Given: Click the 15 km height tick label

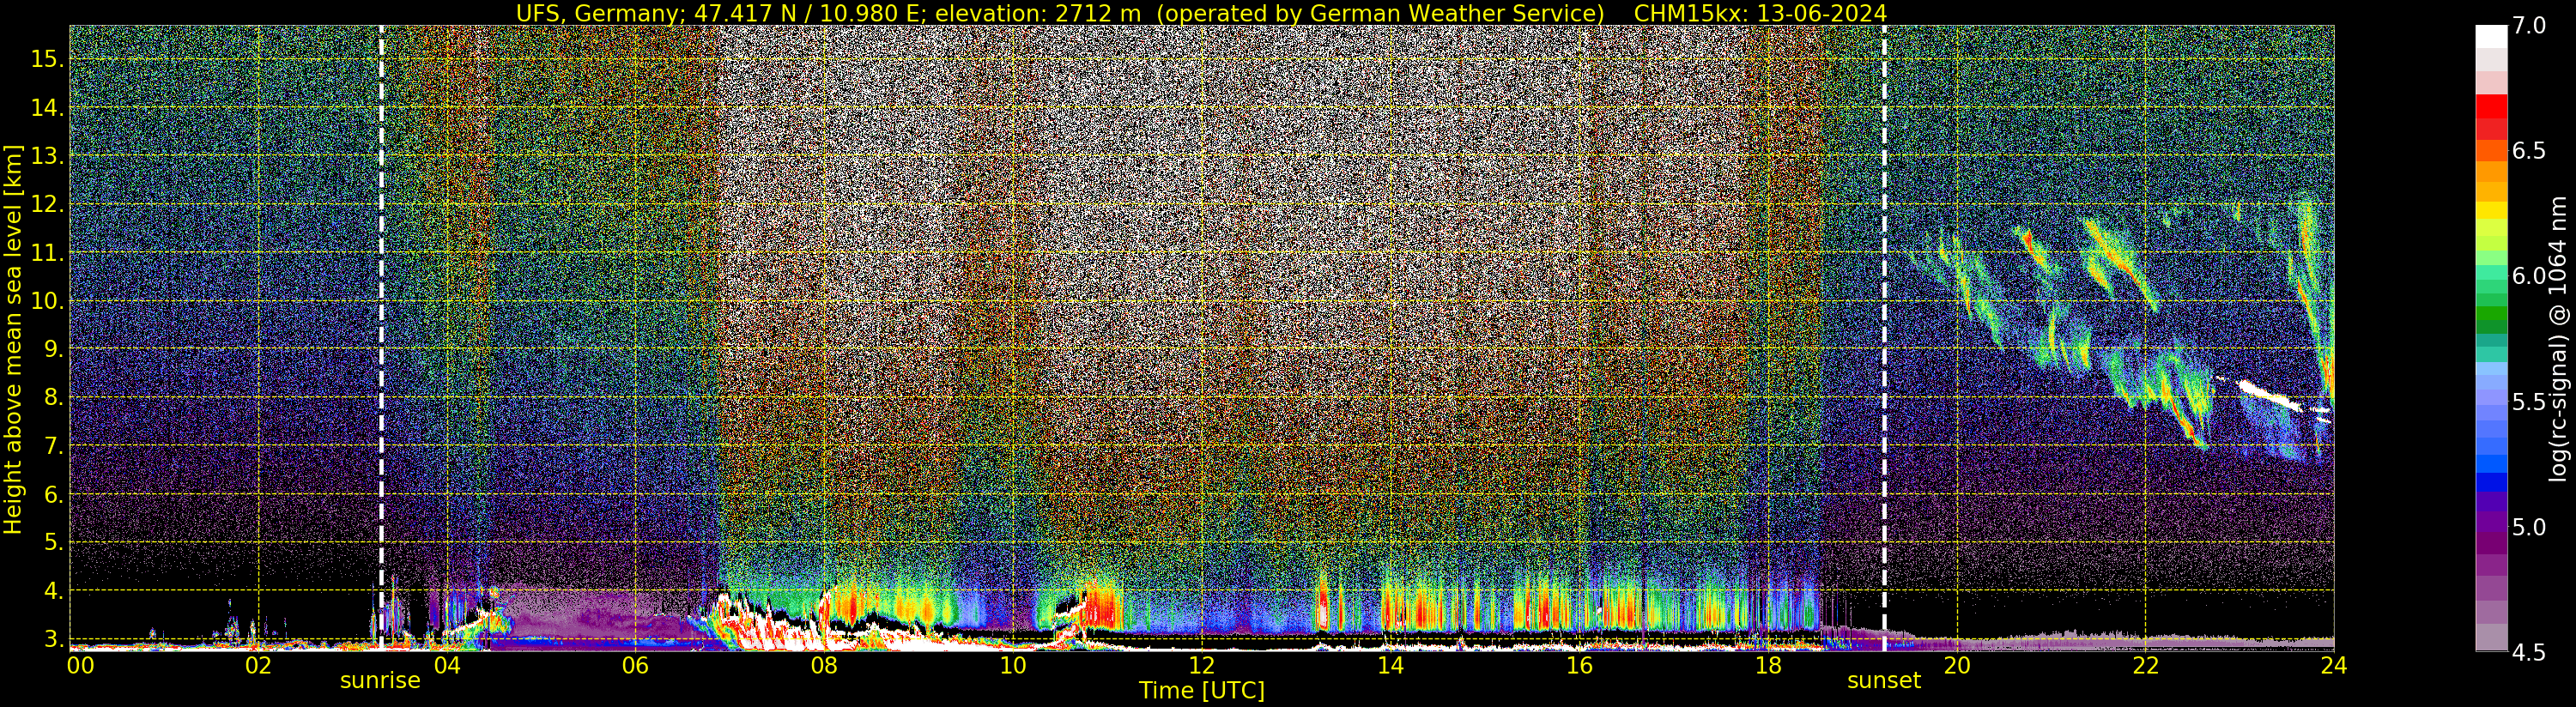Looking at the screenshot, I should pos(47,59).
